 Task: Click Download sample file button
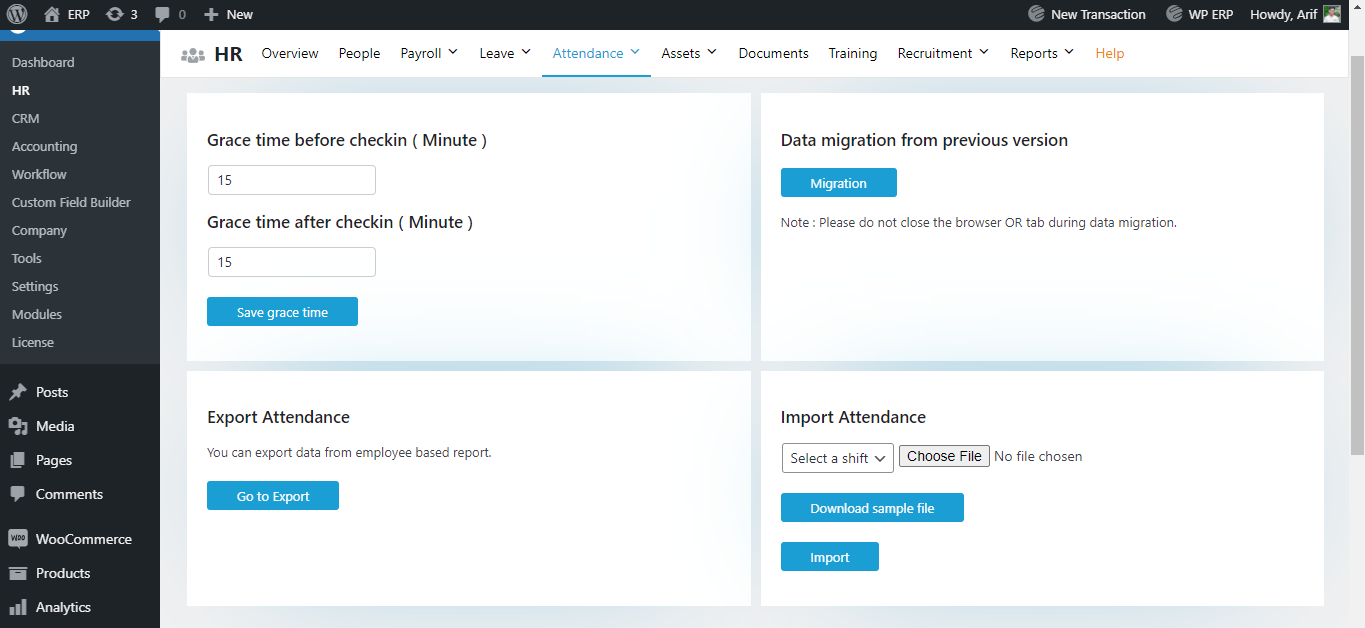pos(872,508)
